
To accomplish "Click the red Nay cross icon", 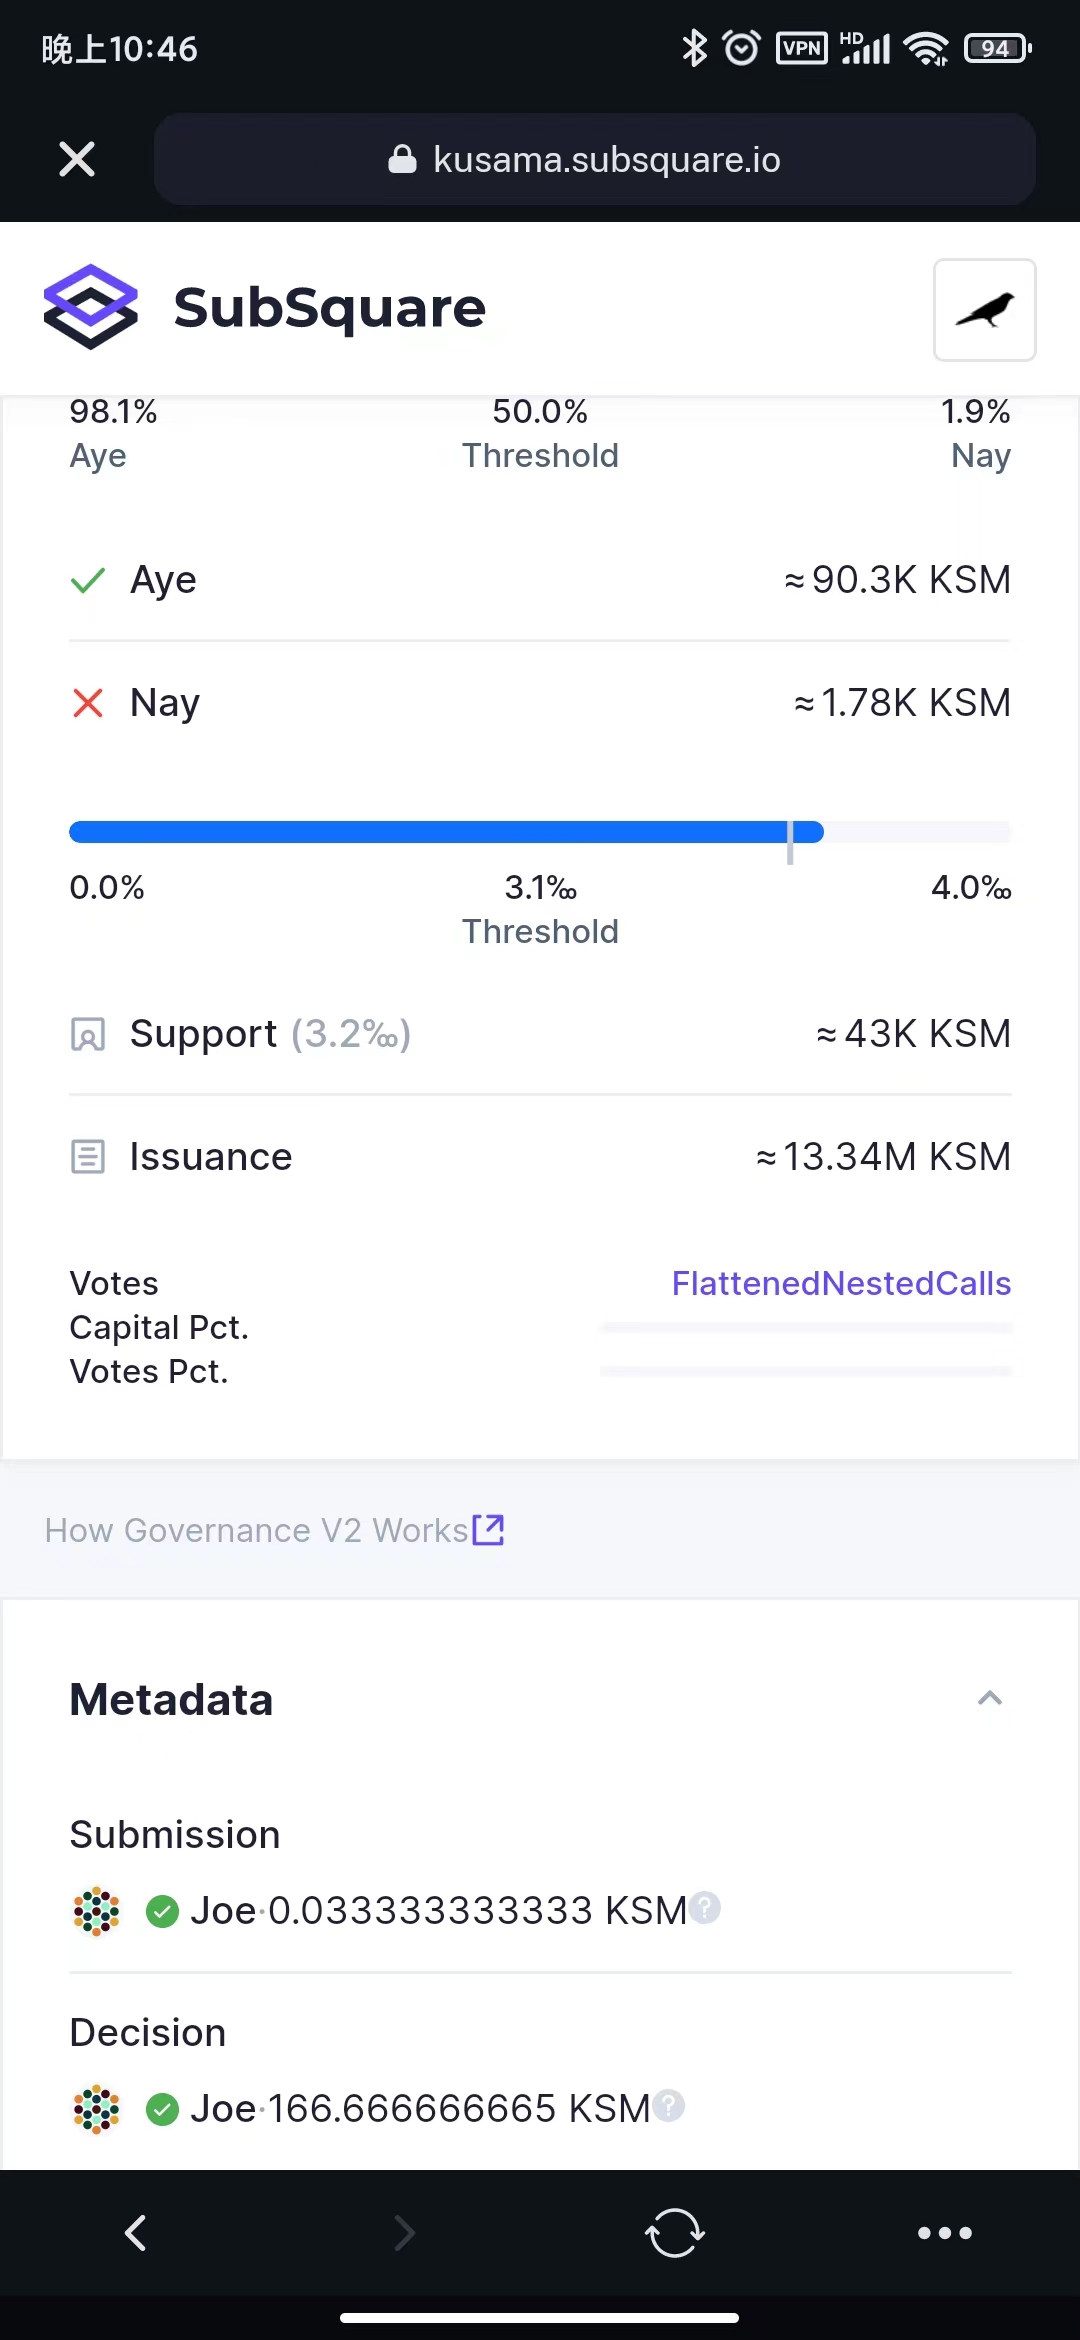I will tap(87, 703).
